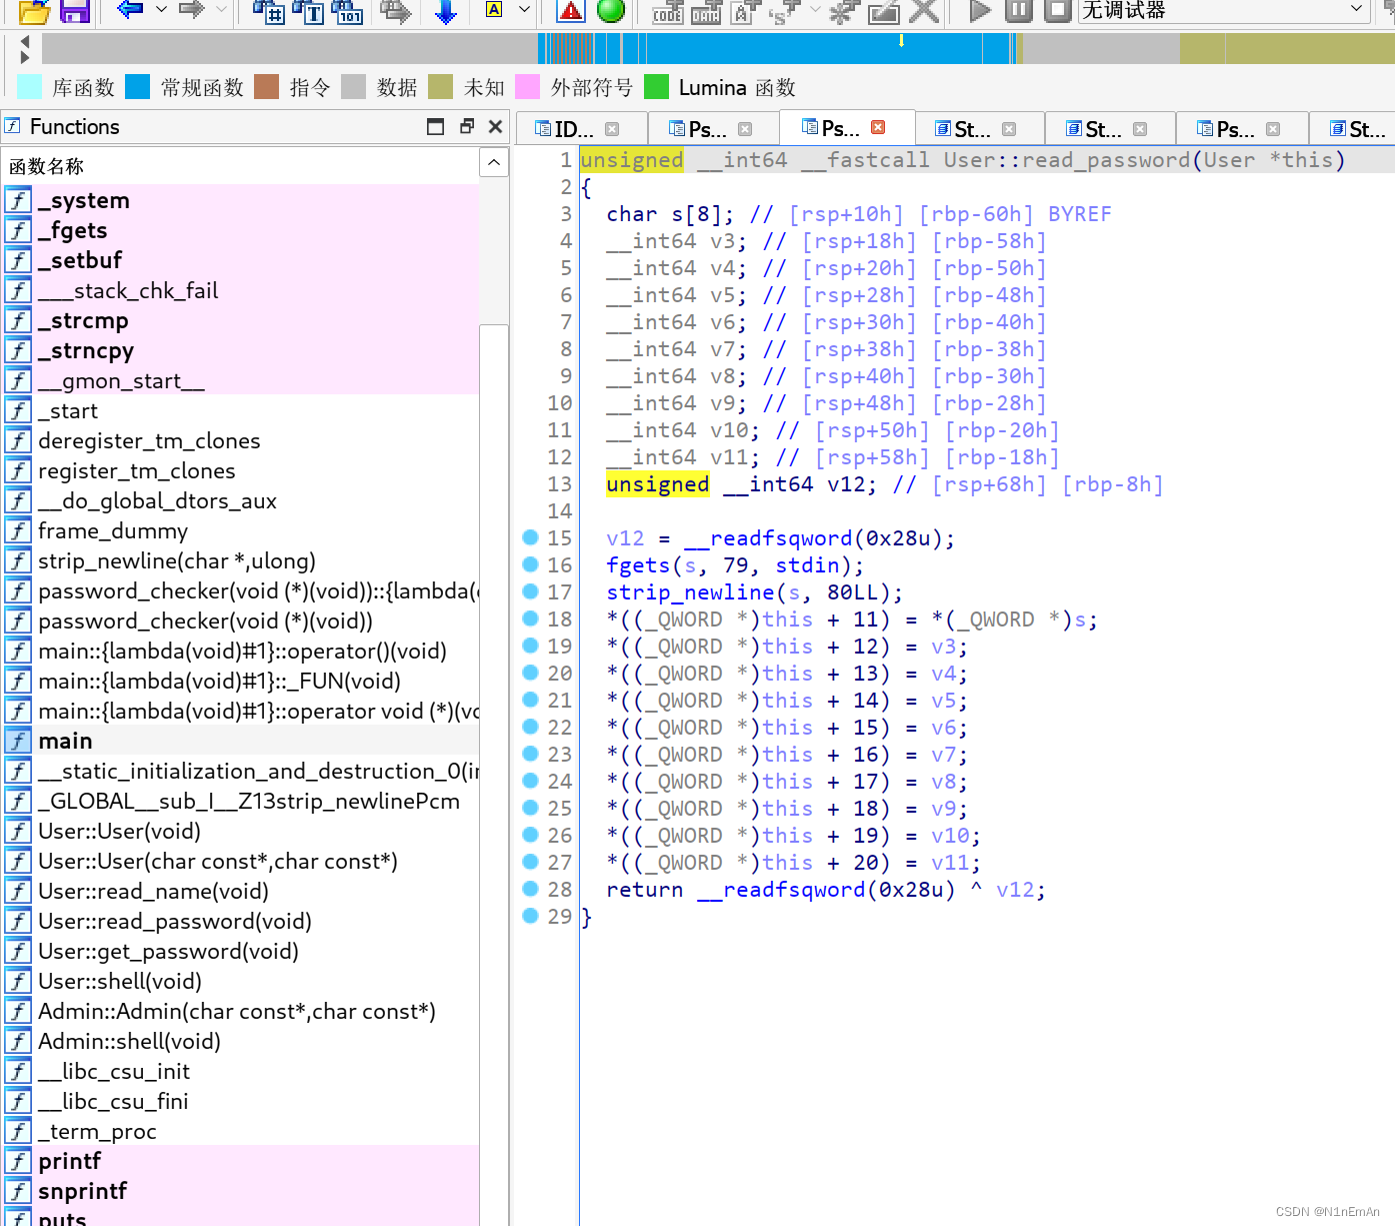The image size is (1395, 1226).
Task: Maximize the Functions panel
Action: click(x=435, y=126)
